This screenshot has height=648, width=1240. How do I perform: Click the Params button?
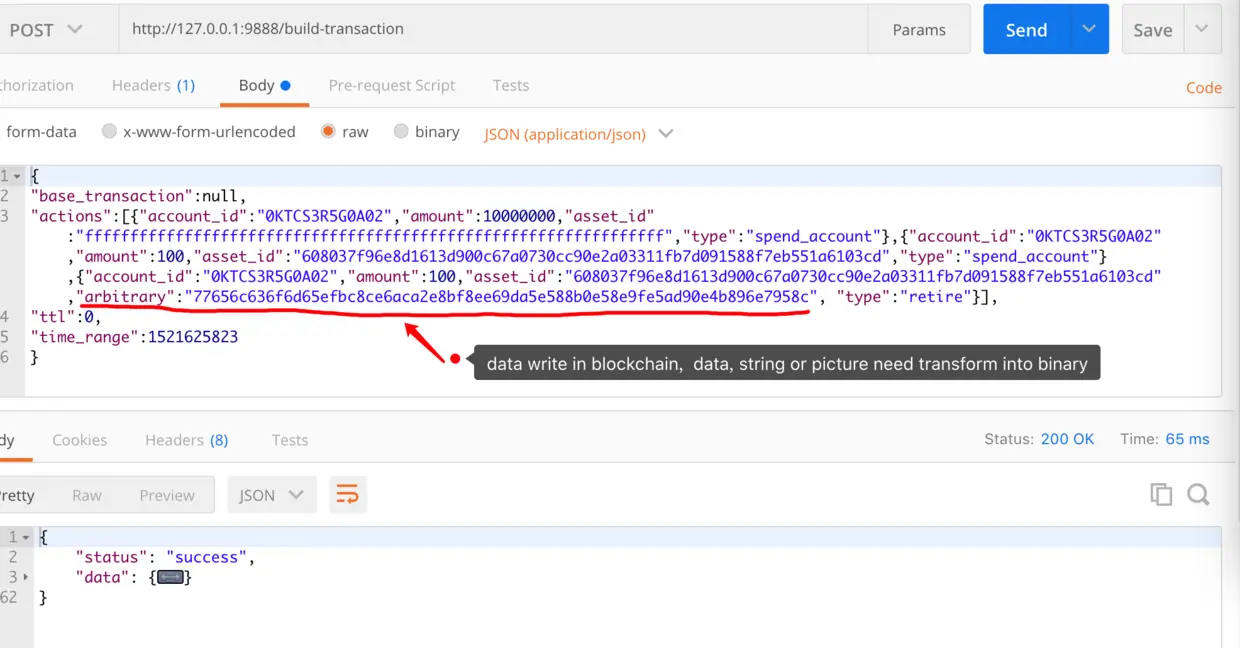tap(919, 30)
